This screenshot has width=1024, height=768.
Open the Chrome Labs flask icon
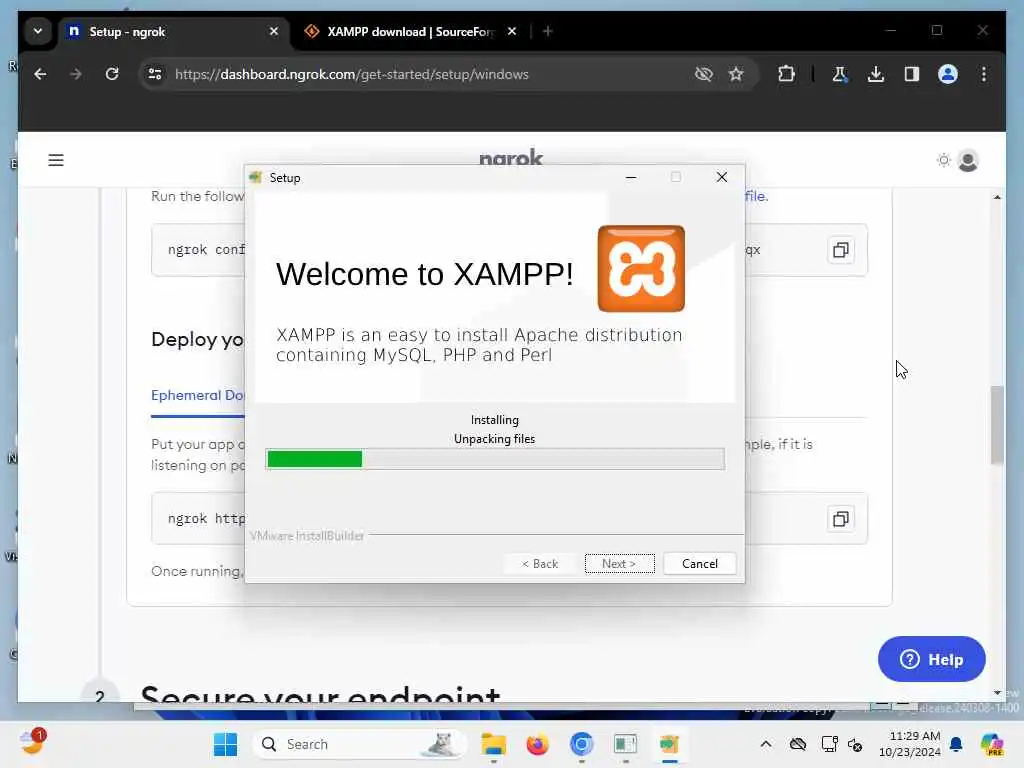point(840,74)
